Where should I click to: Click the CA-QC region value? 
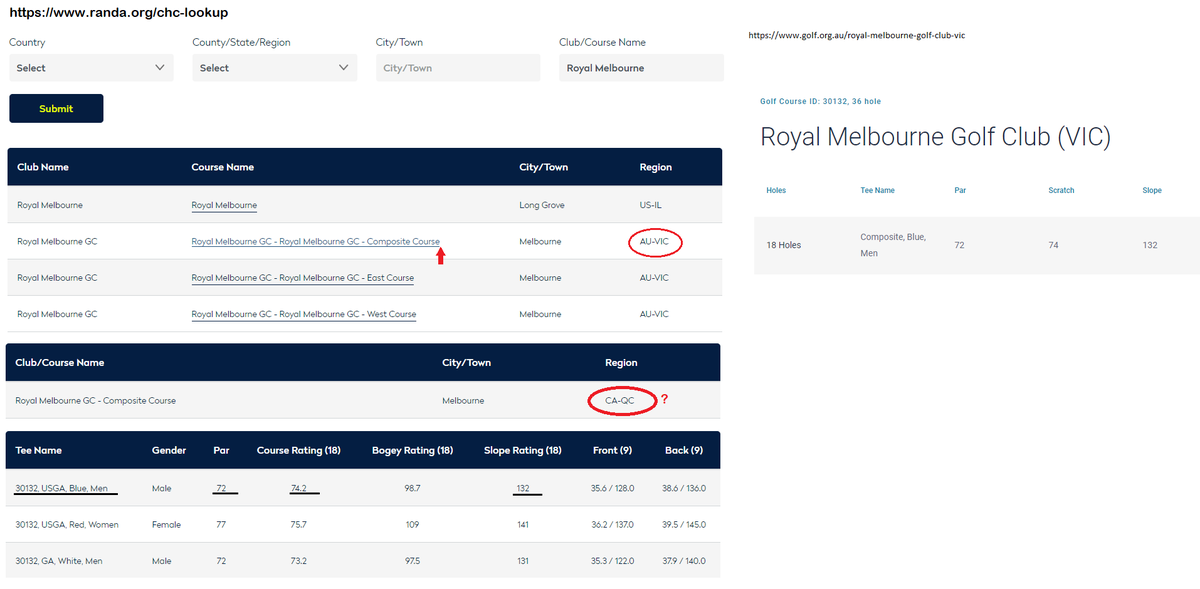coord(619,400)
